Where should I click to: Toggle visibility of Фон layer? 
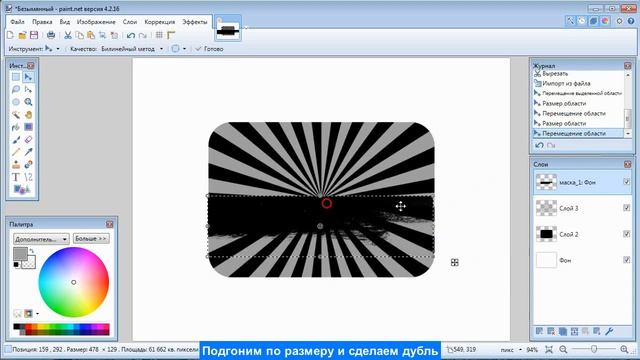(x=627, y=260)
